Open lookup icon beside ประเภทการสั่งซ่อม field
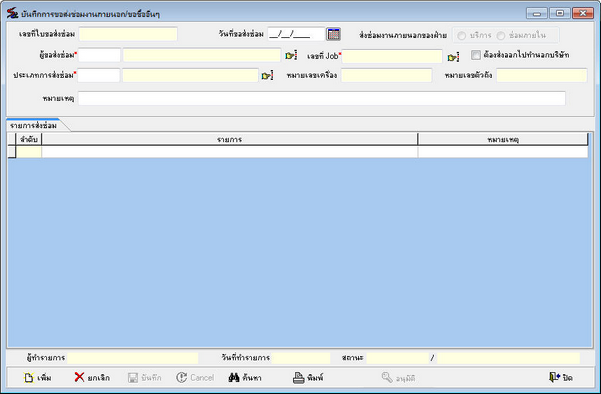 (267, 76)
